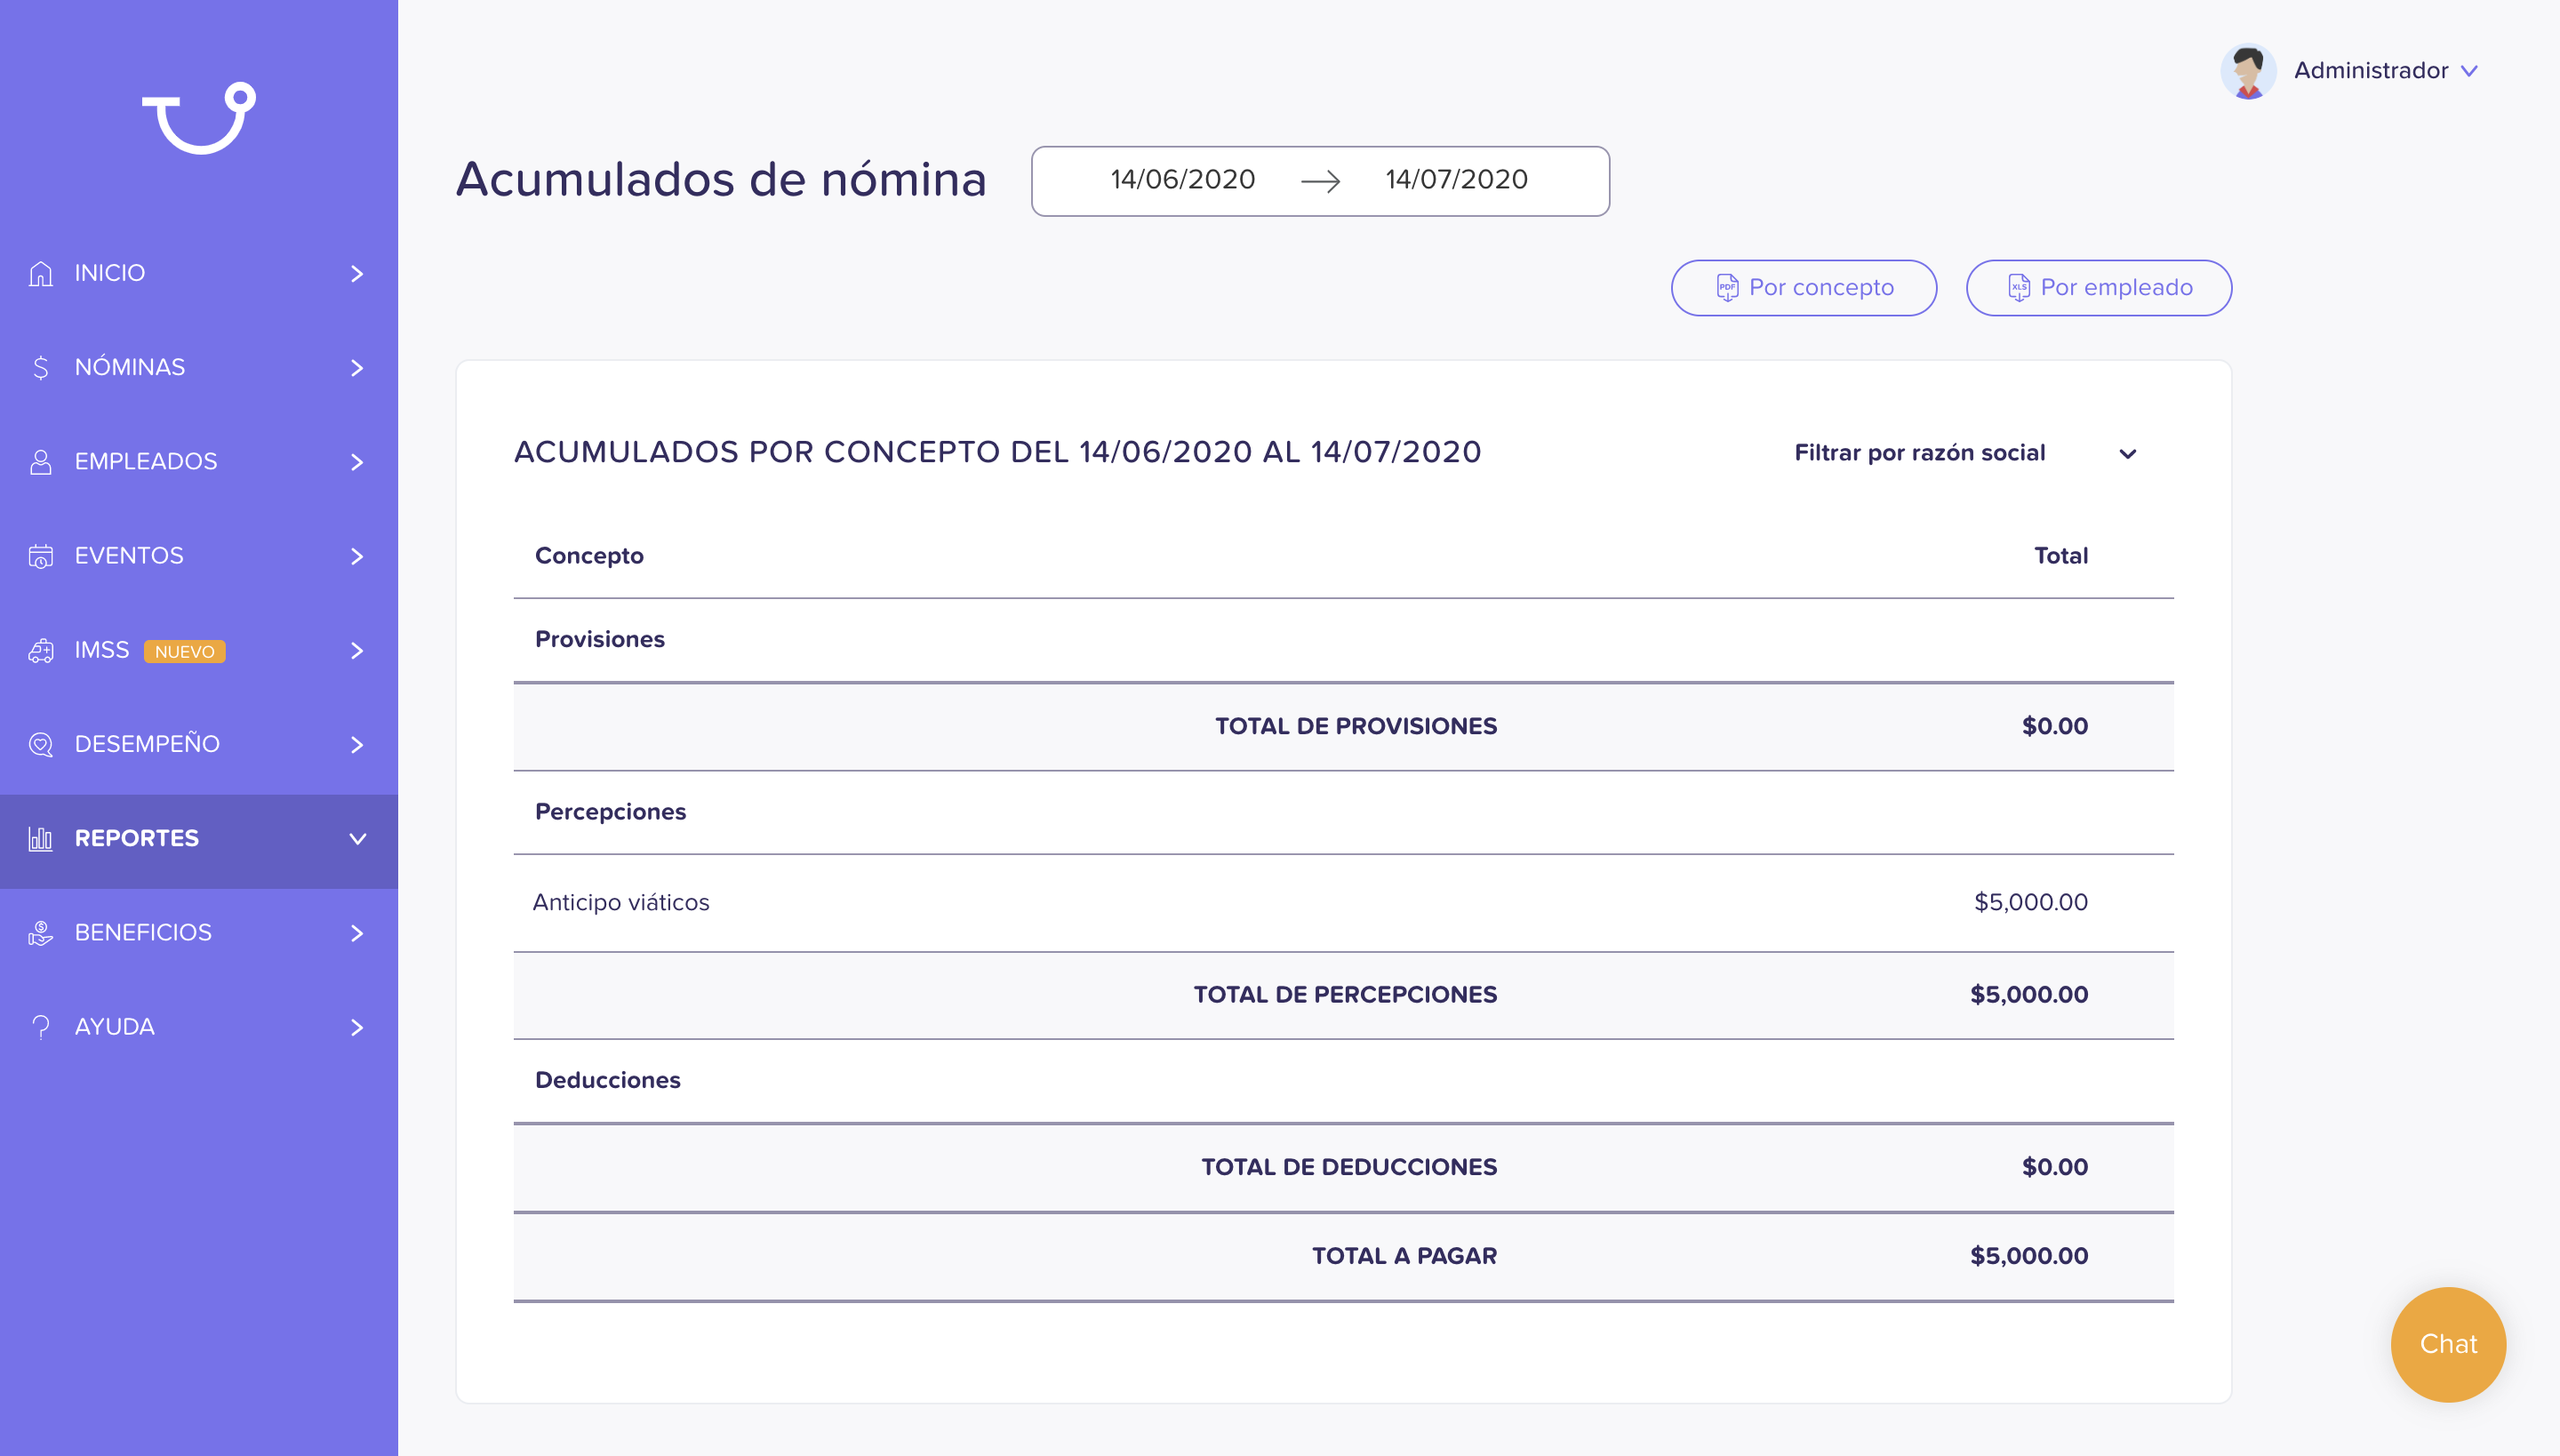
Task: Click the XLS icon in Por empleado button
Action: (2018, 288)
